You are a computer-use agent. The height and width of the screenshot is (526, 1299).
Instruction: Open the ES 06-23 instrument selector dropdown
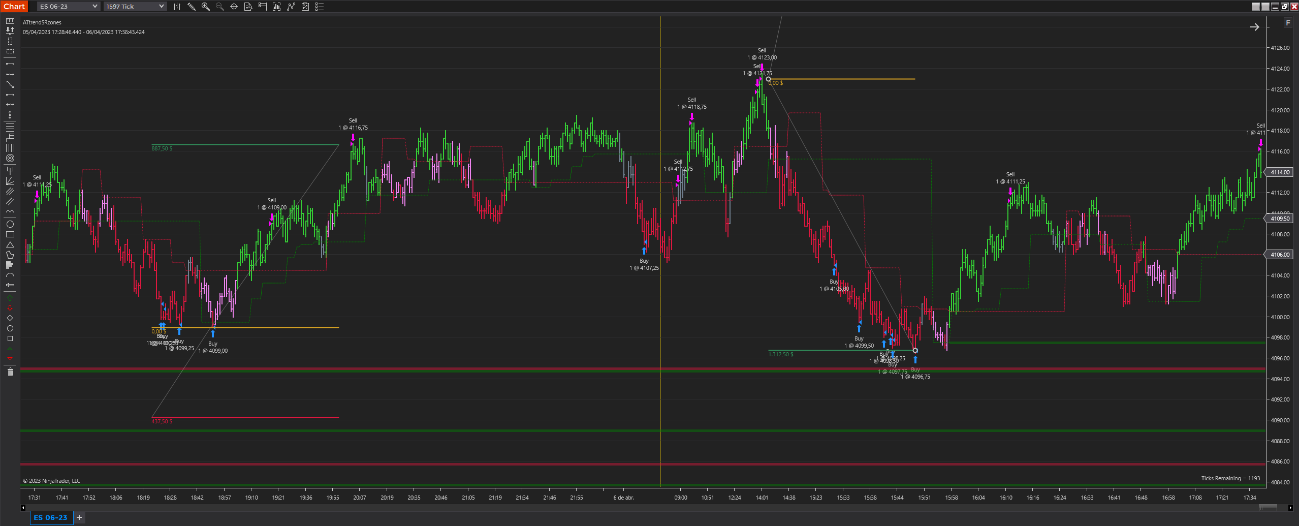68,6
